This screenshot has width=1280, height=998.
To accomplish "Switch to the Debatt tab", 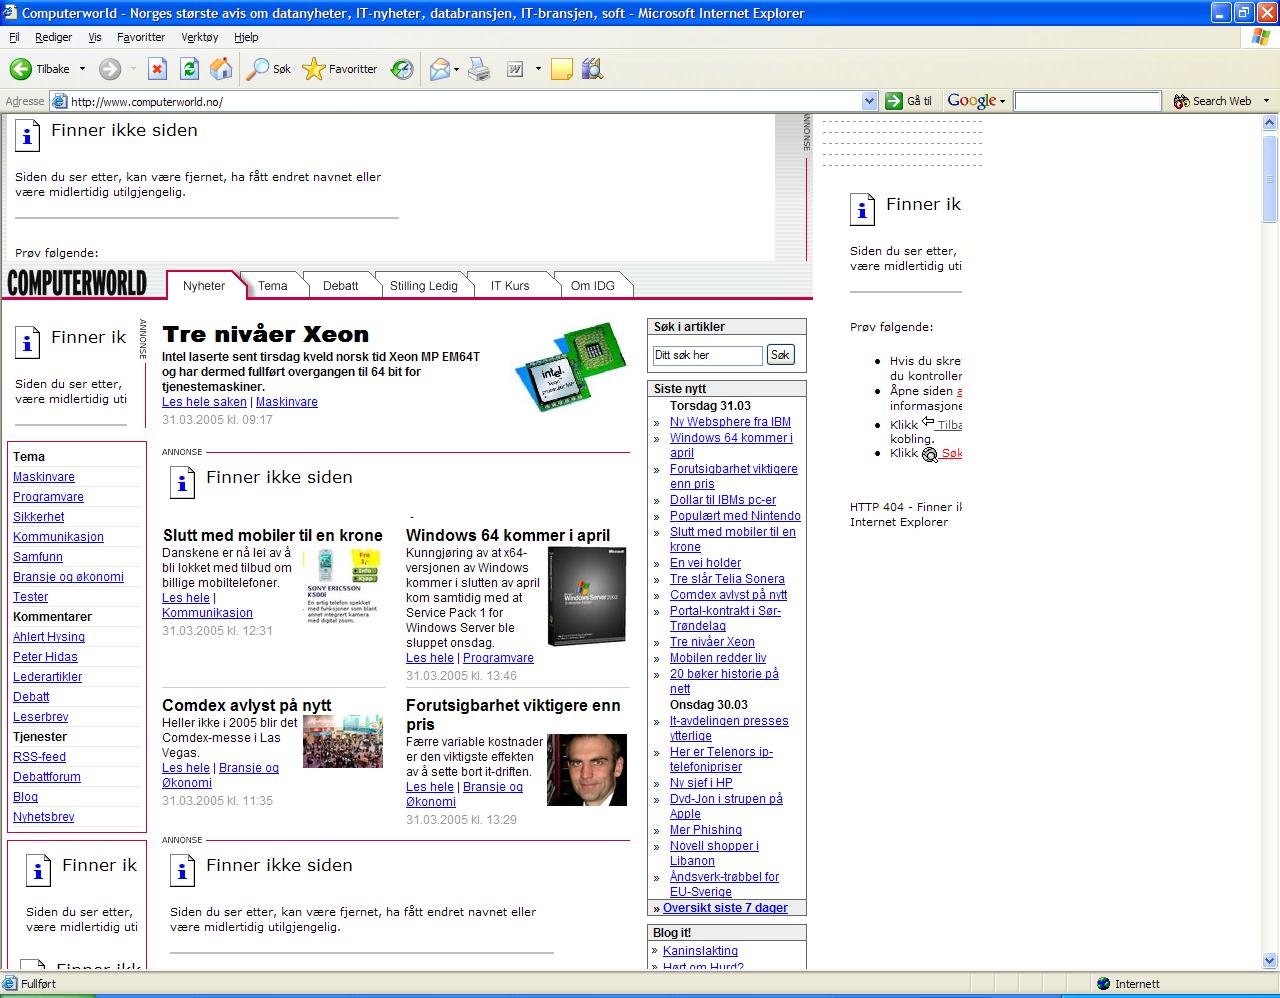I will pyautogui.click(x=340, y=286).
